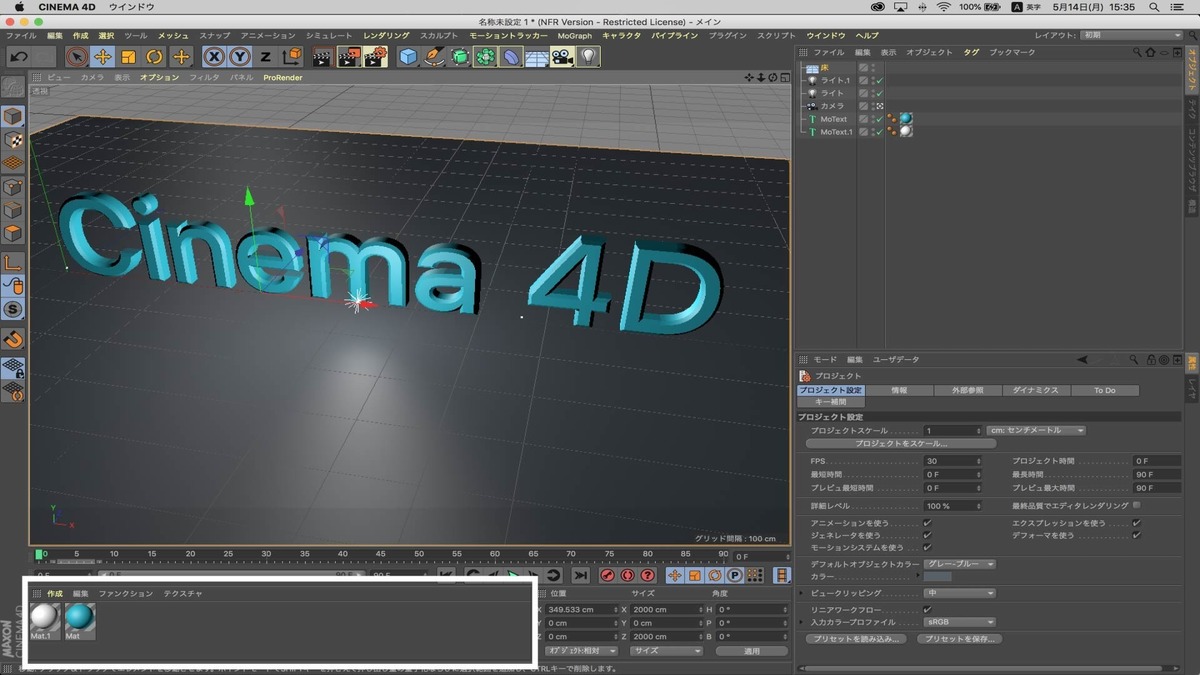This screenshot has width=1200, height=675.
Task: Expand the ビュークリッピング row triangle
Action: (802, 593)
